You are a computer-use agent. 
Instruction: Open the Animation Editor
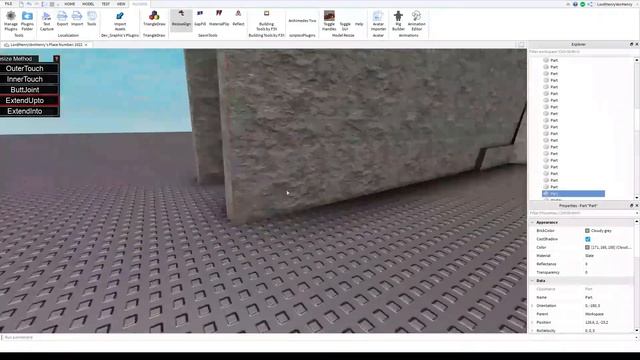coord(416,21)
